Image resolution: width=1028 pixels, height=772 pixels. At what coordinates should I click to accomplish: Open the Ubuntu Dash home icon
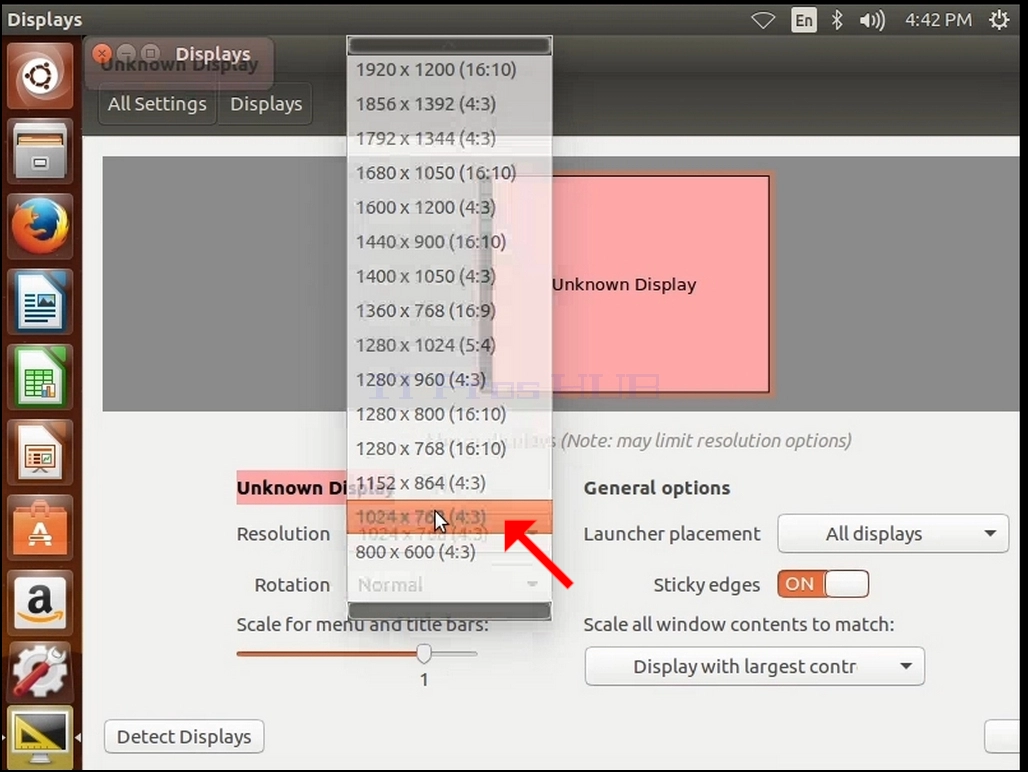[x=40, y=76]
